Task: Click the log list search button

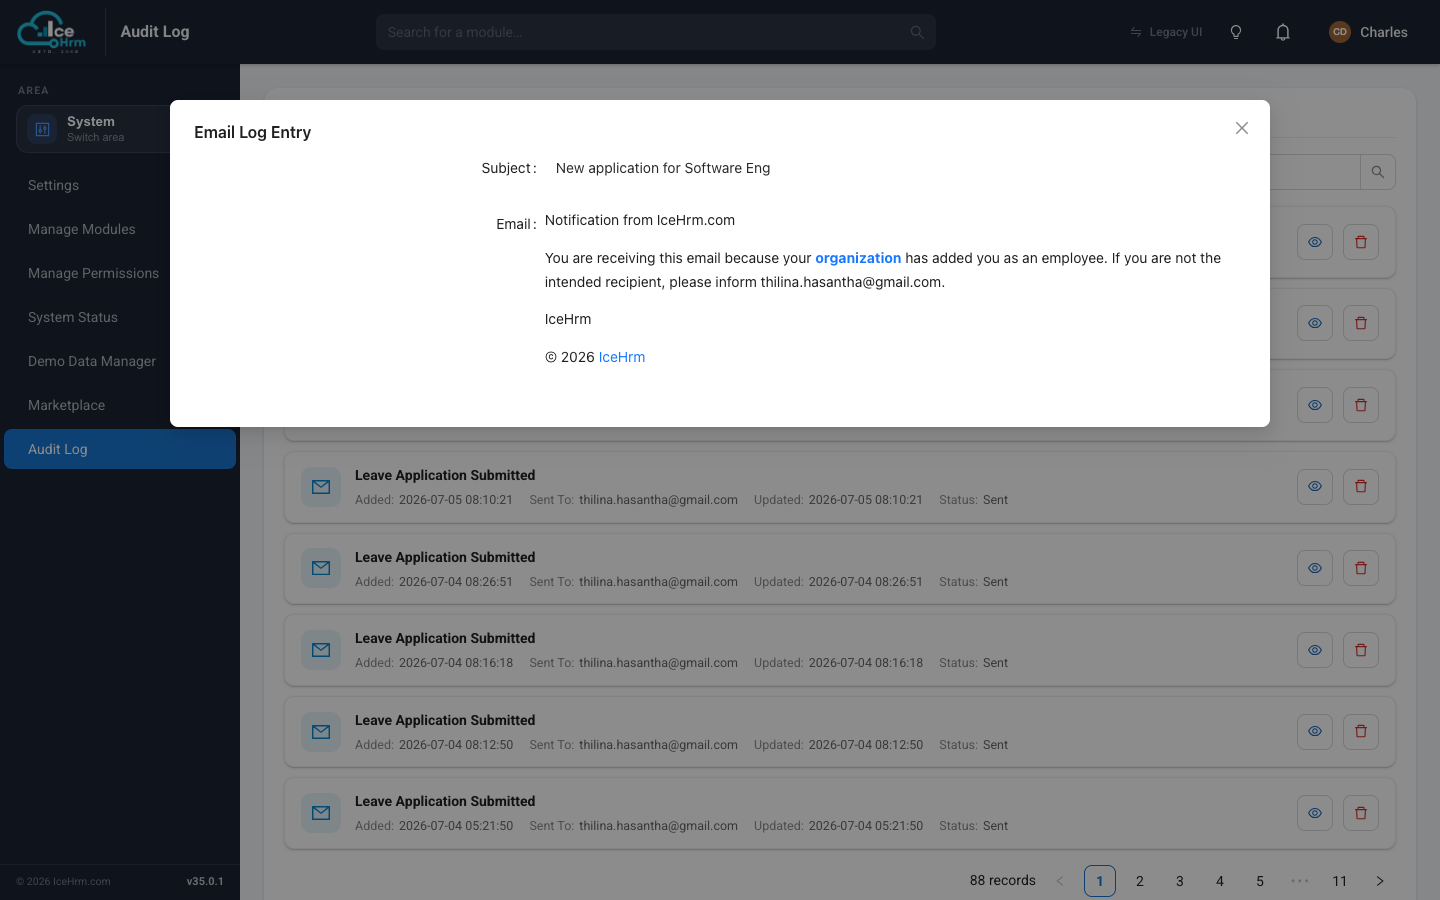Action: click(x=1377, y=172)
